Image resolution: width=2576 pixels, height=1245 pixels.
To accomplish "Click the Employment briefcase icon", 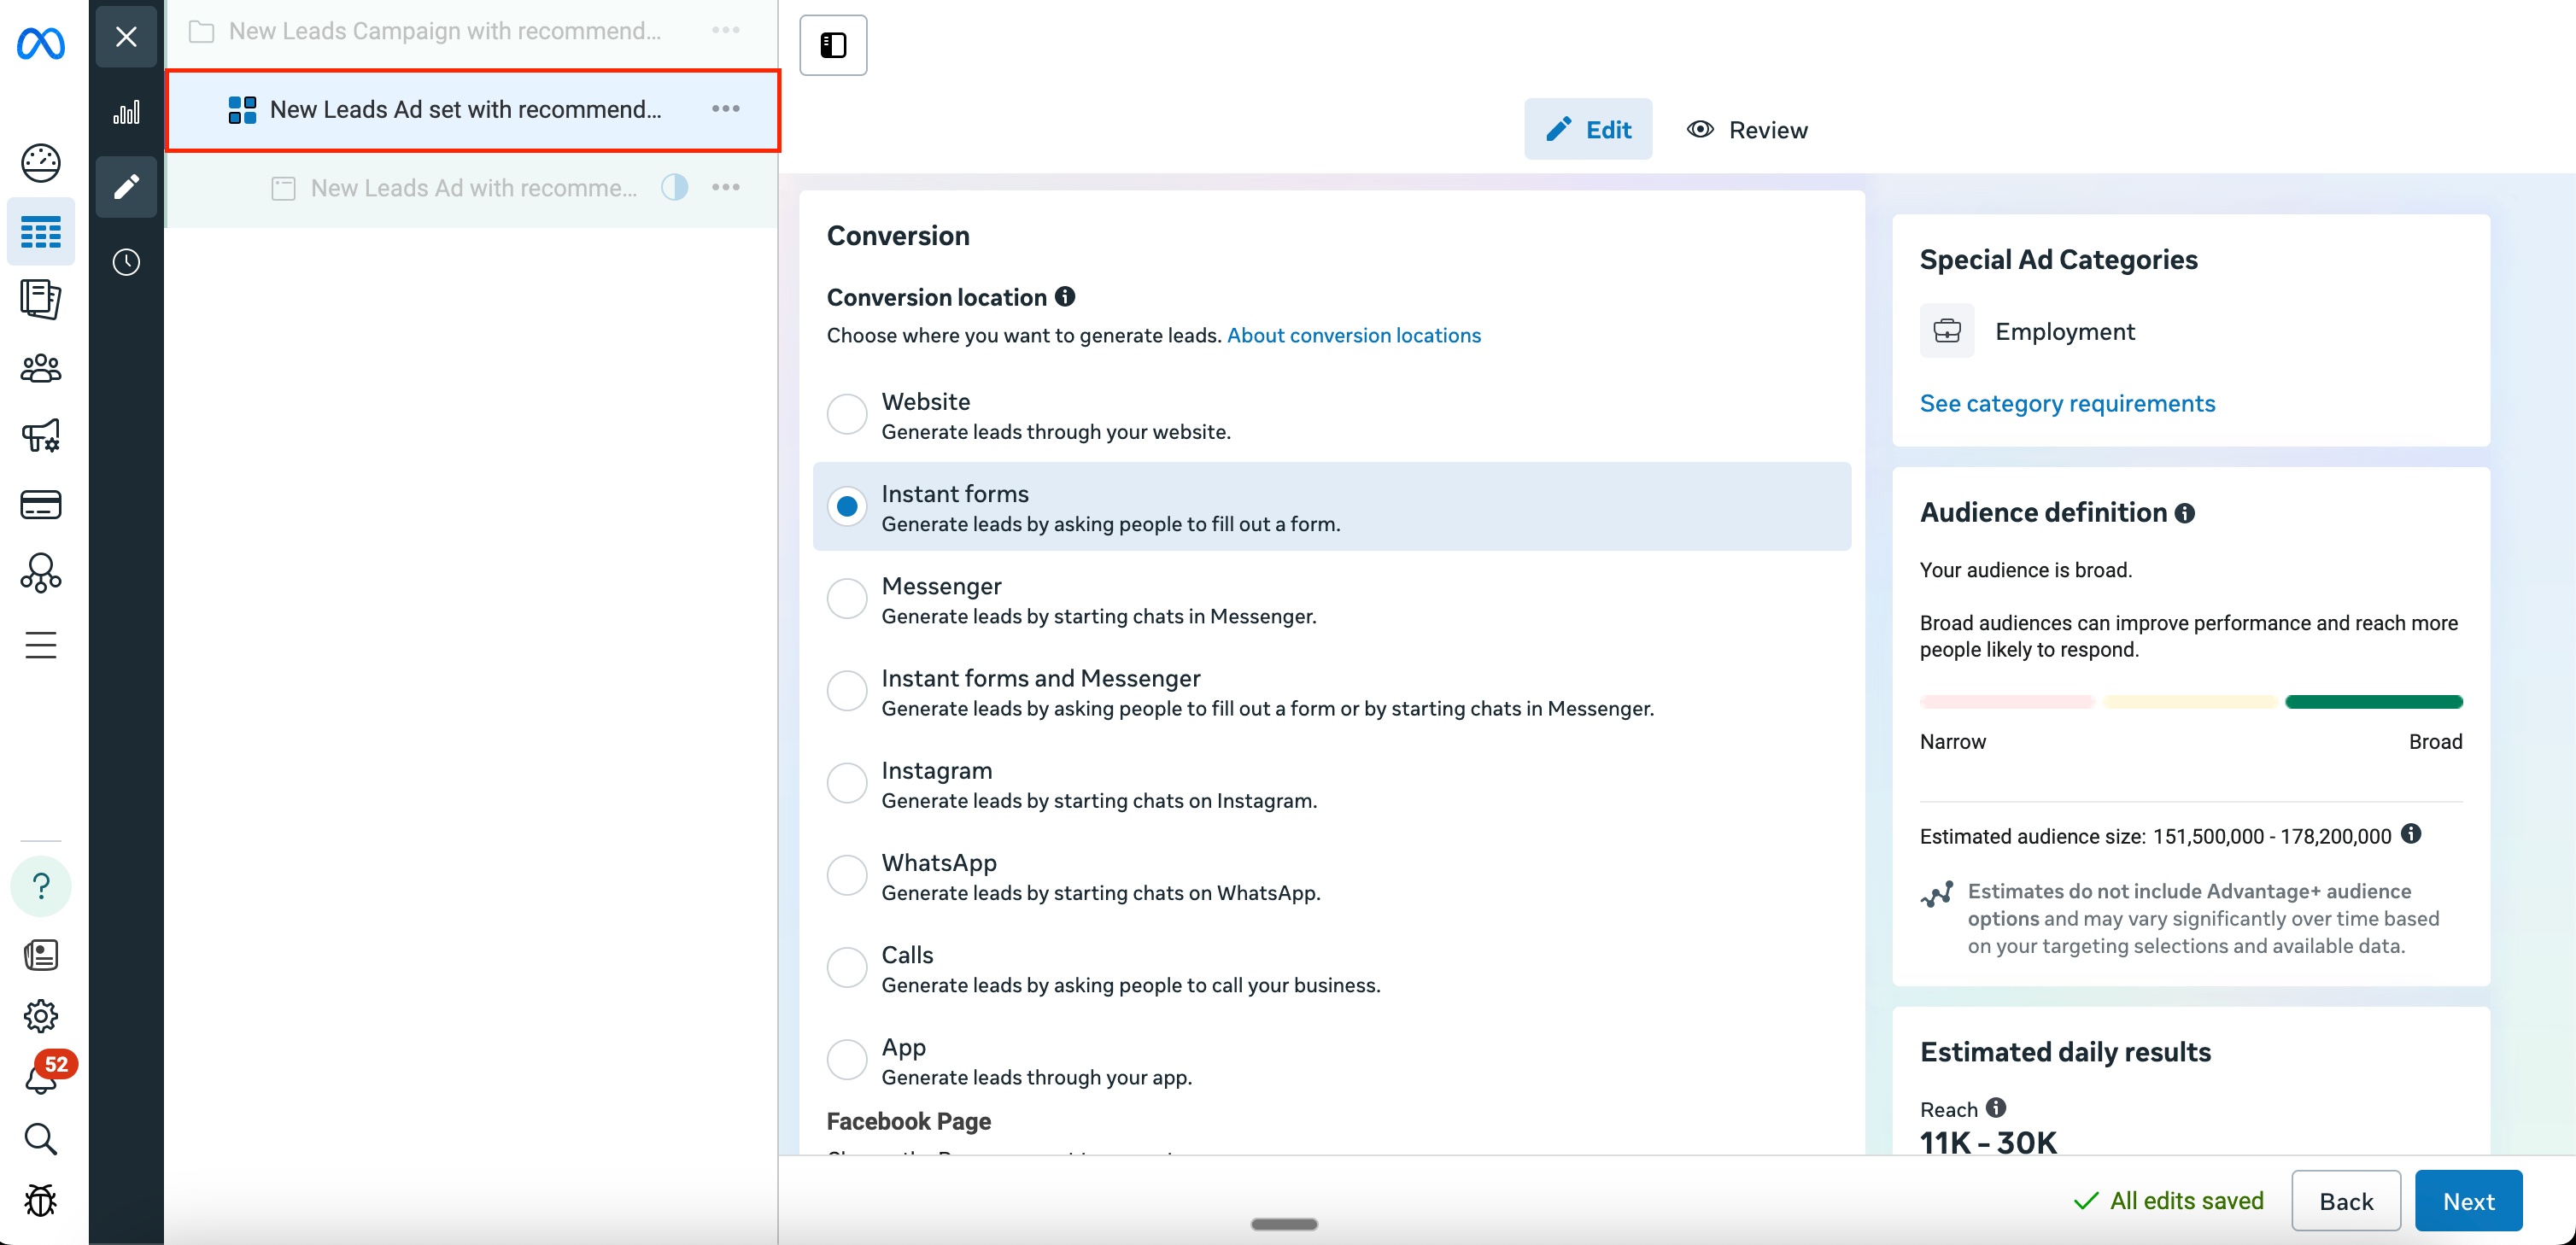I will [x=1947, y=331].
